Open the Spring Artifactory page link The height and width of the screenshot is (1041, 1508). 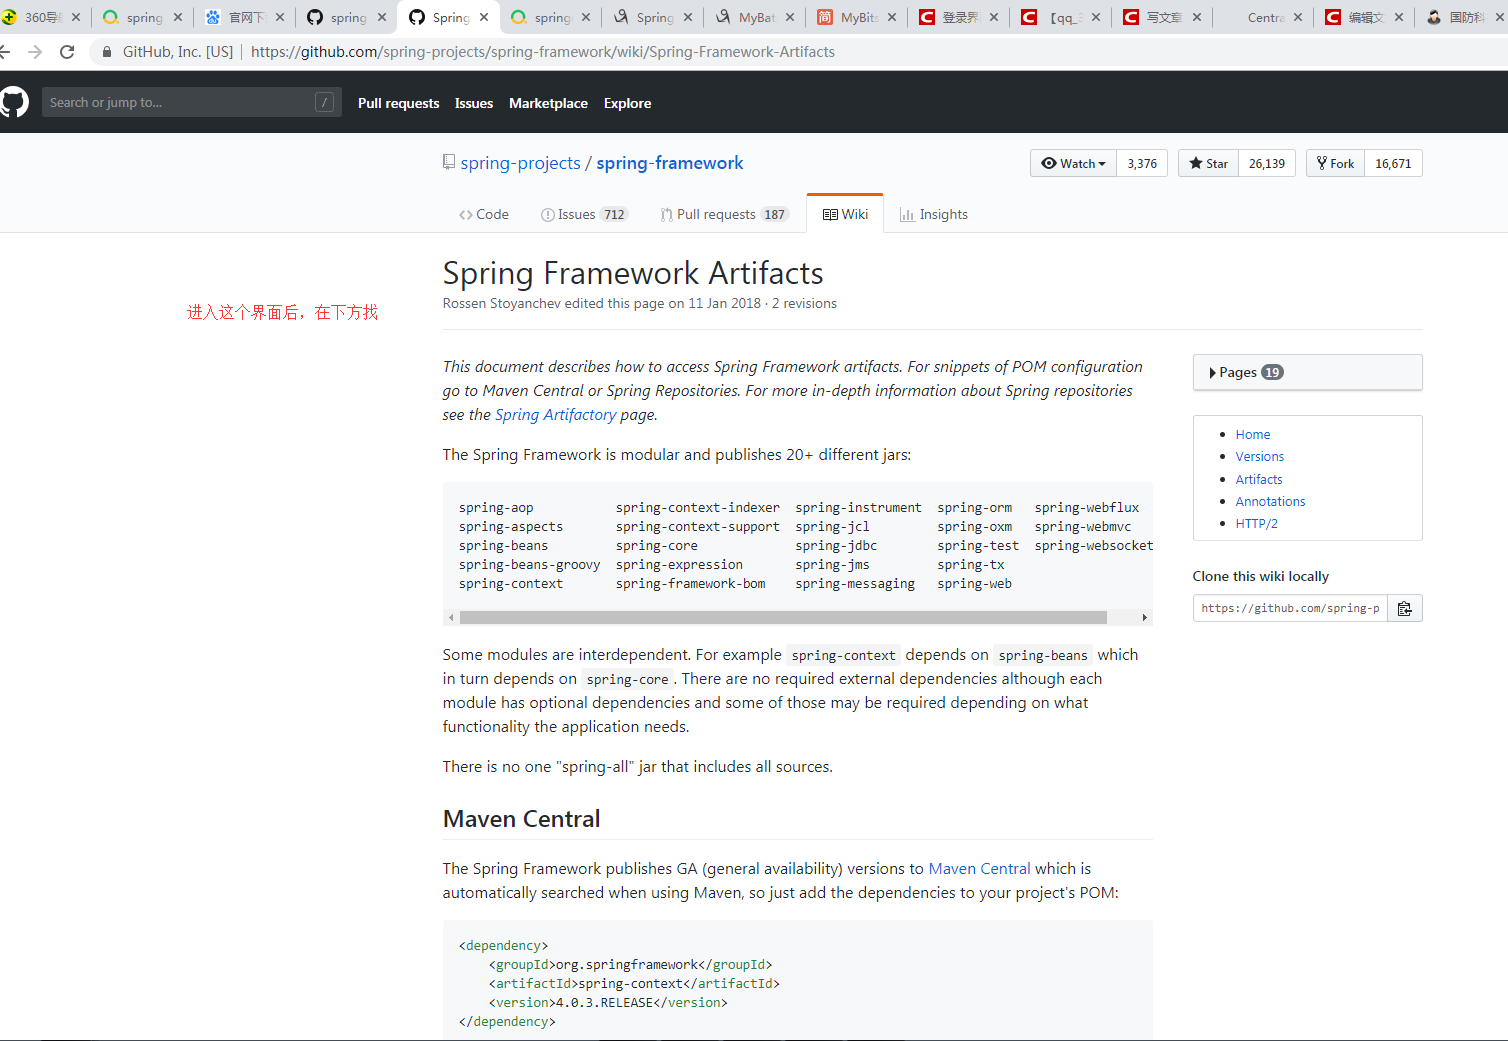pyautogui.click(x=556, y=414)
